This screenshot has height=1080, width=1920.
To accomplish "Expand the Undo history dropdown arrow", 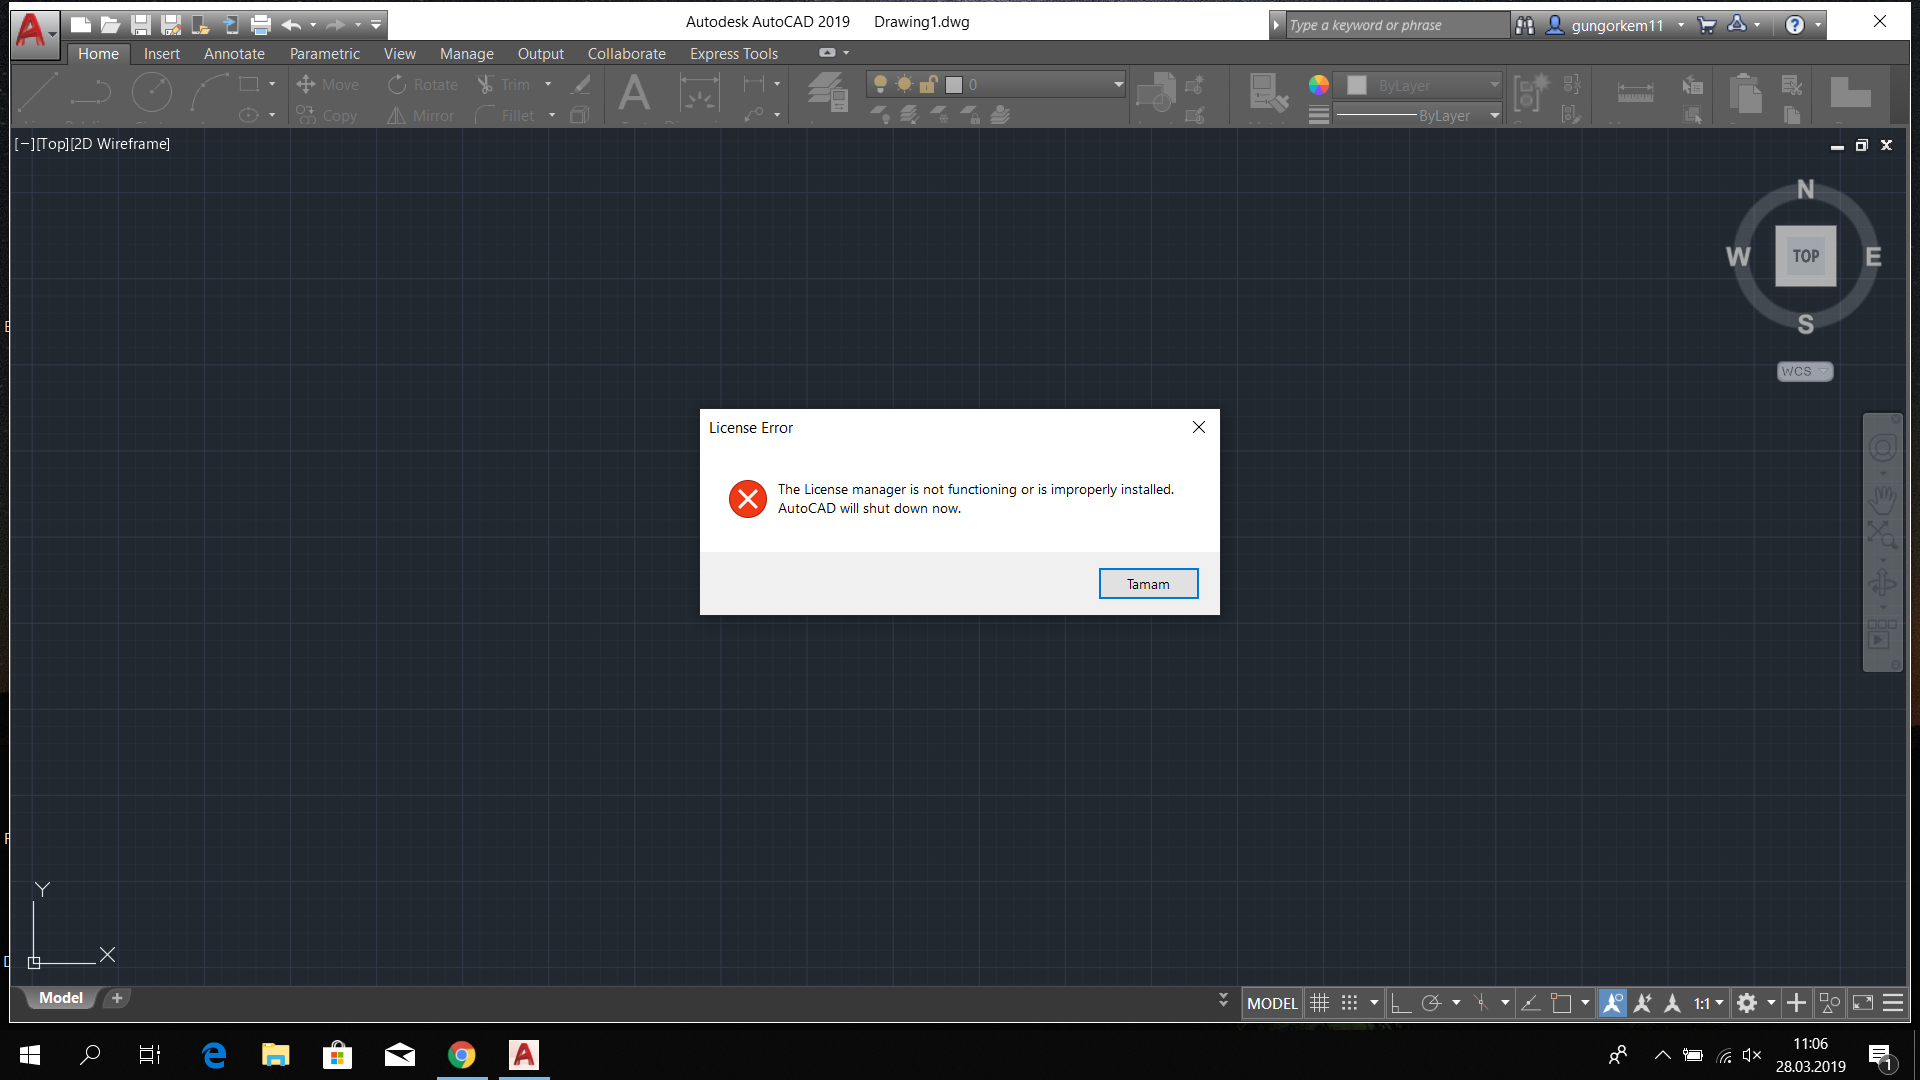I will pyautogui.click(x=313, y=25).
